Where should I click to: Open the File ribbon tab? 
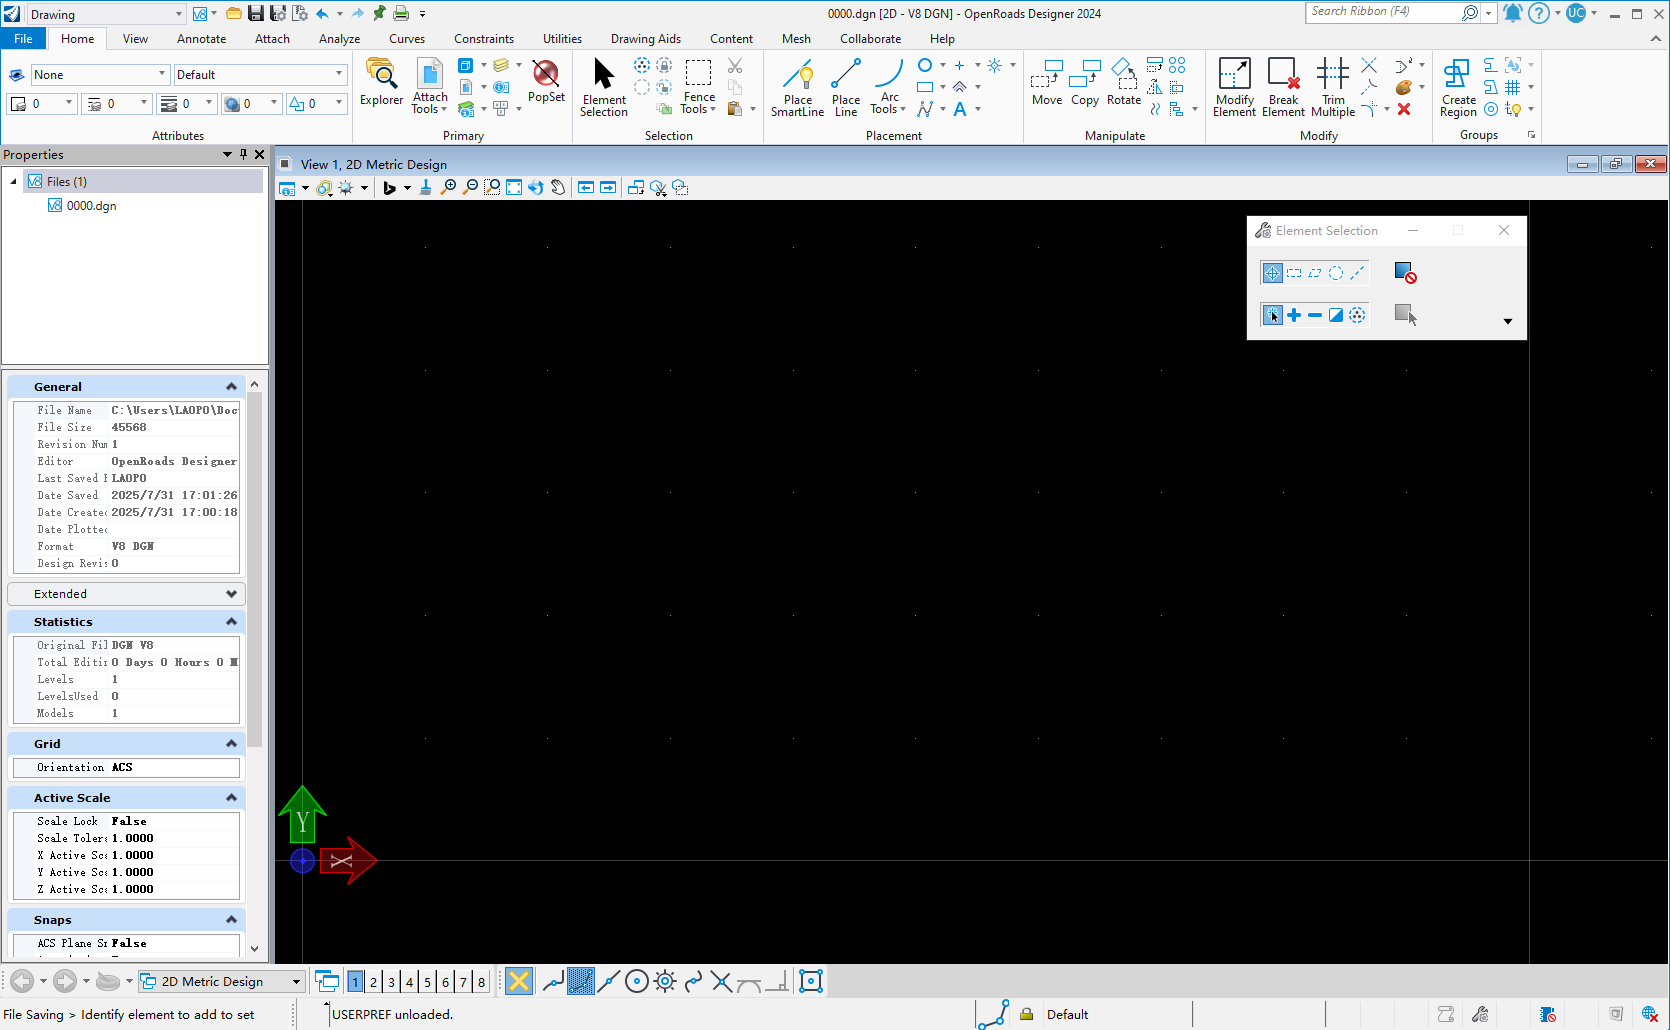click(23, 39)
